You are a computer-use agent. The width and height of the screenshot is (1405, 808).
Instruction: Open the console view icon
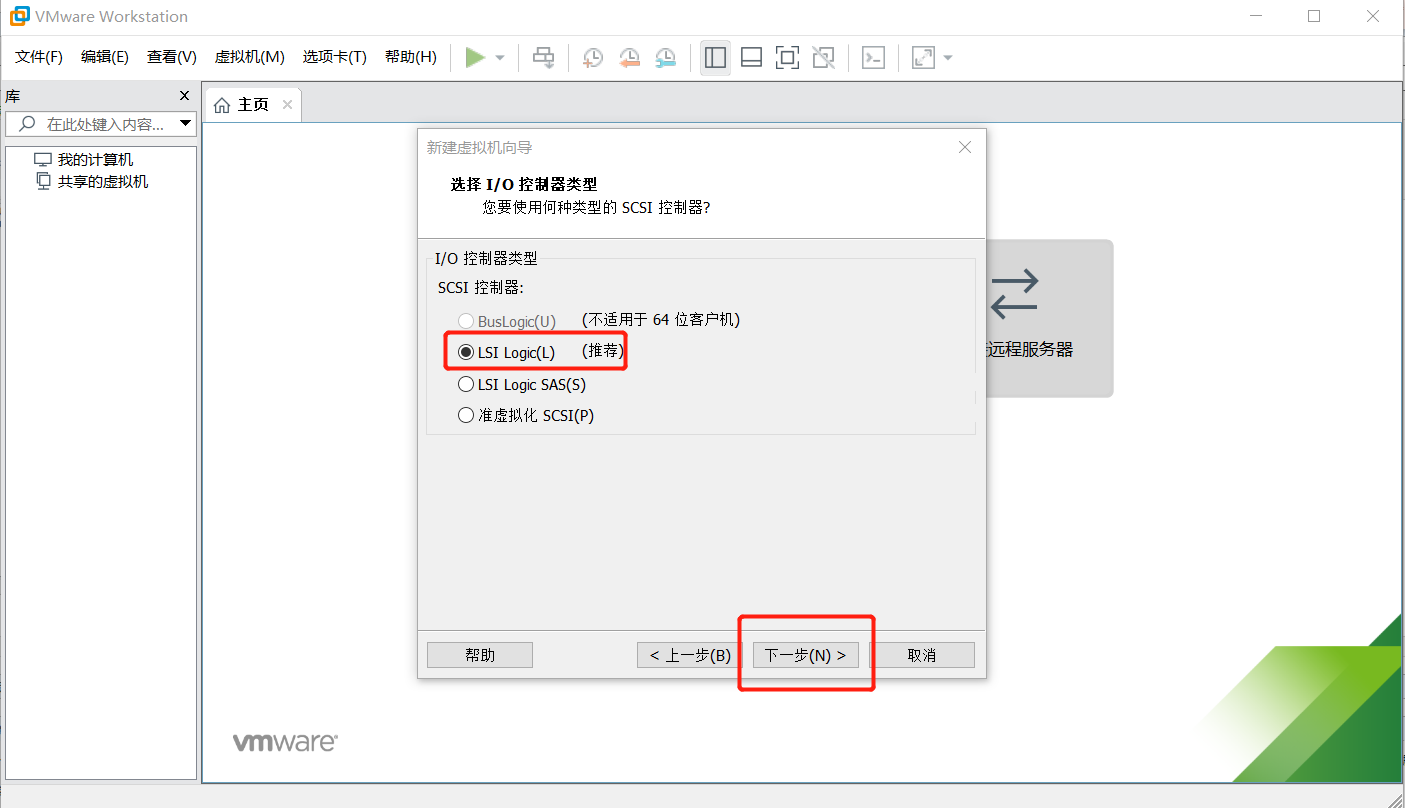(x=873, y=58)
